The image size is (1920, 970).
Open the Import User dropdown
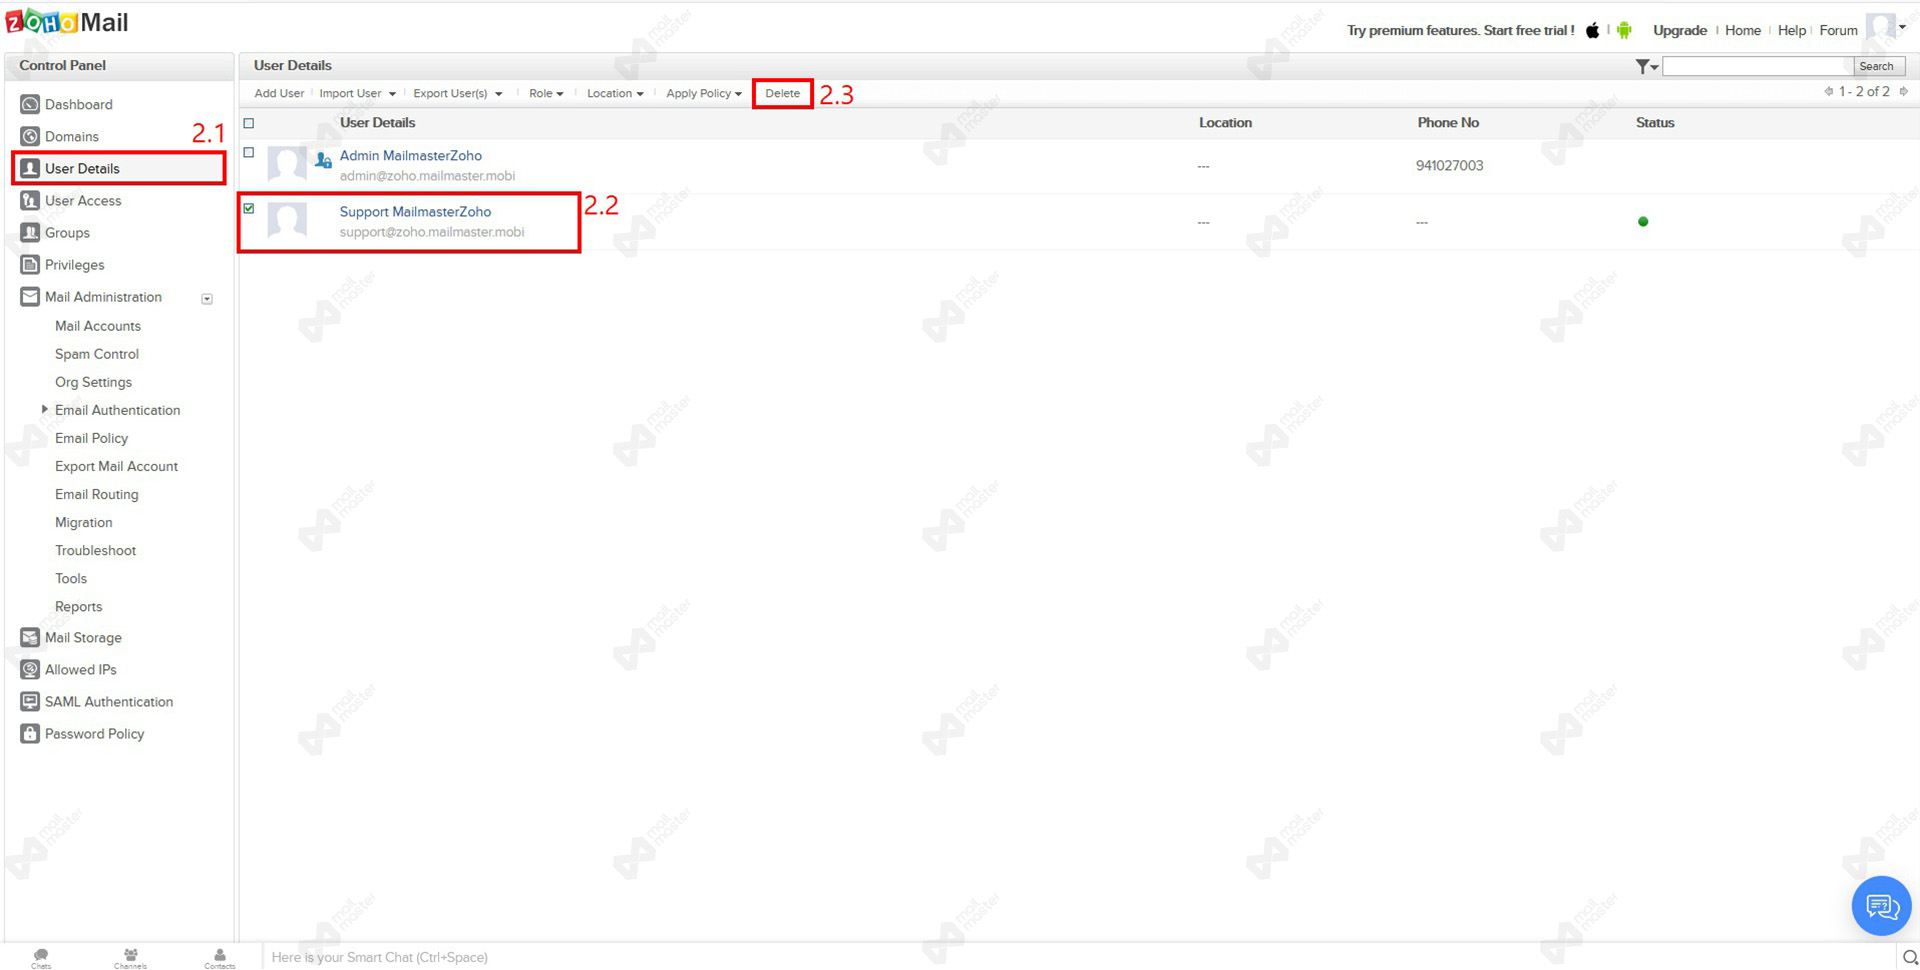coord(357,93)
